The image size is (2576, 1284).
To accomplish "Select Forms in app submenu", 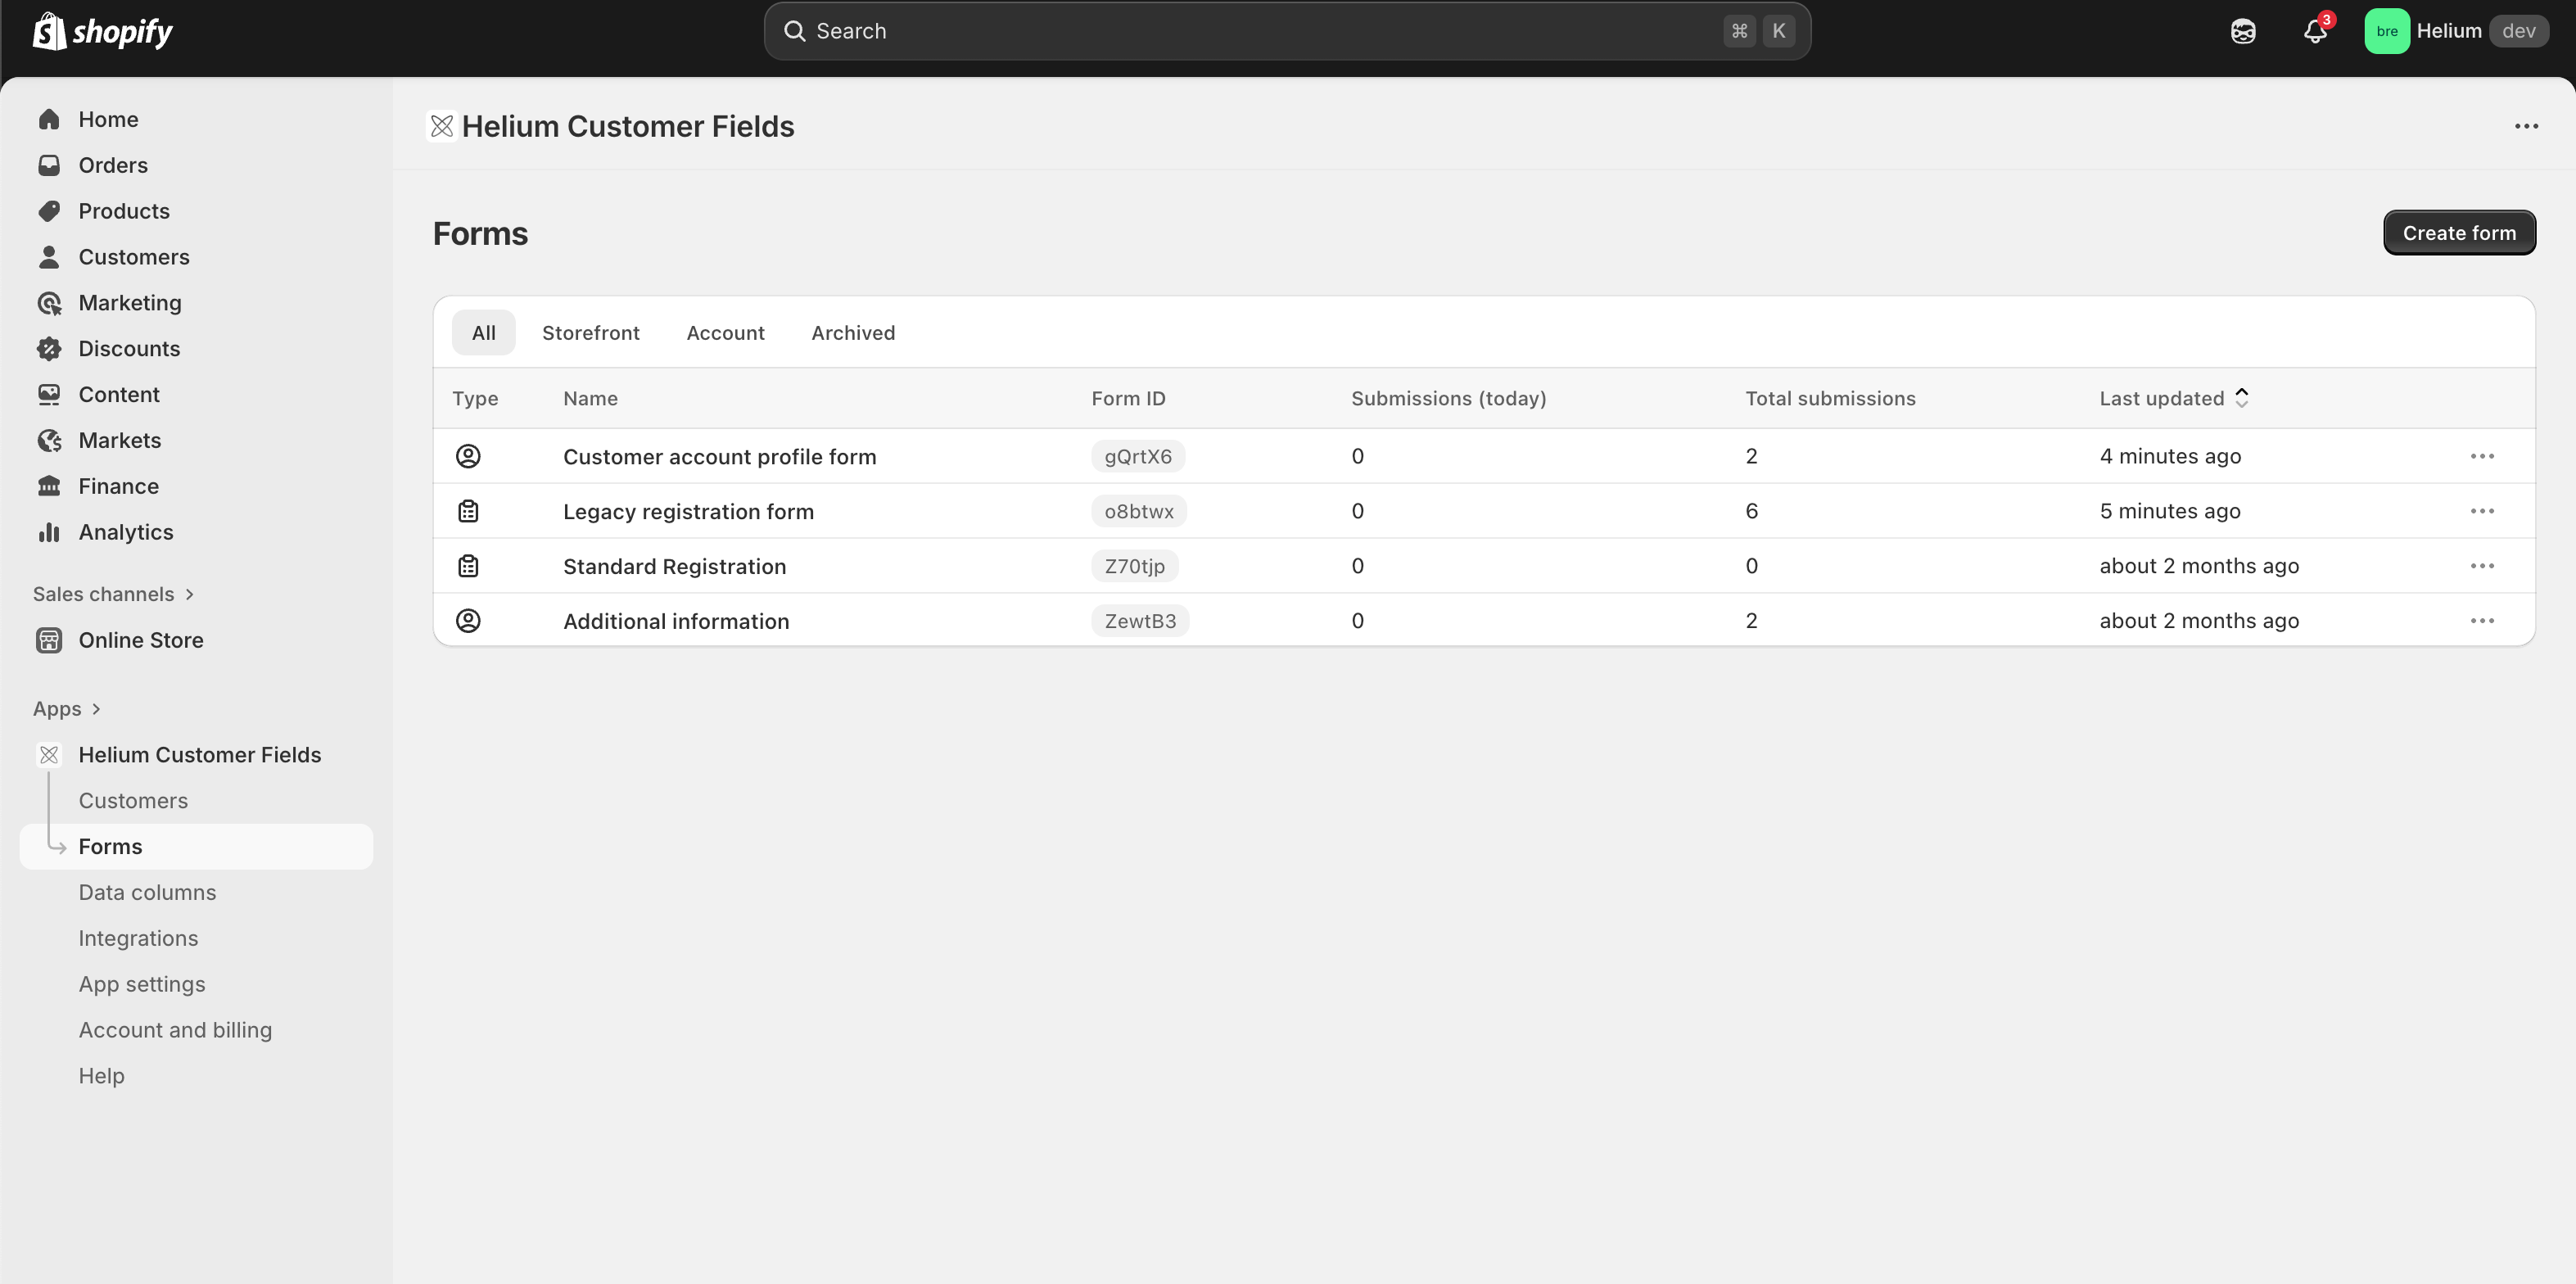I will coord(196,847).
